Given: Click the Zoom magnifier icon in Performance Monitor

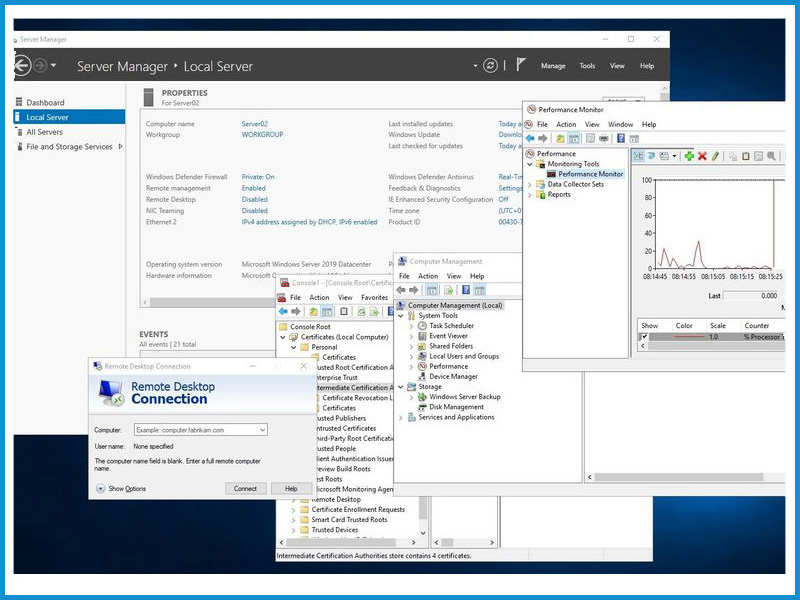Looking at the screenshot, I should (x=771, y=156).
